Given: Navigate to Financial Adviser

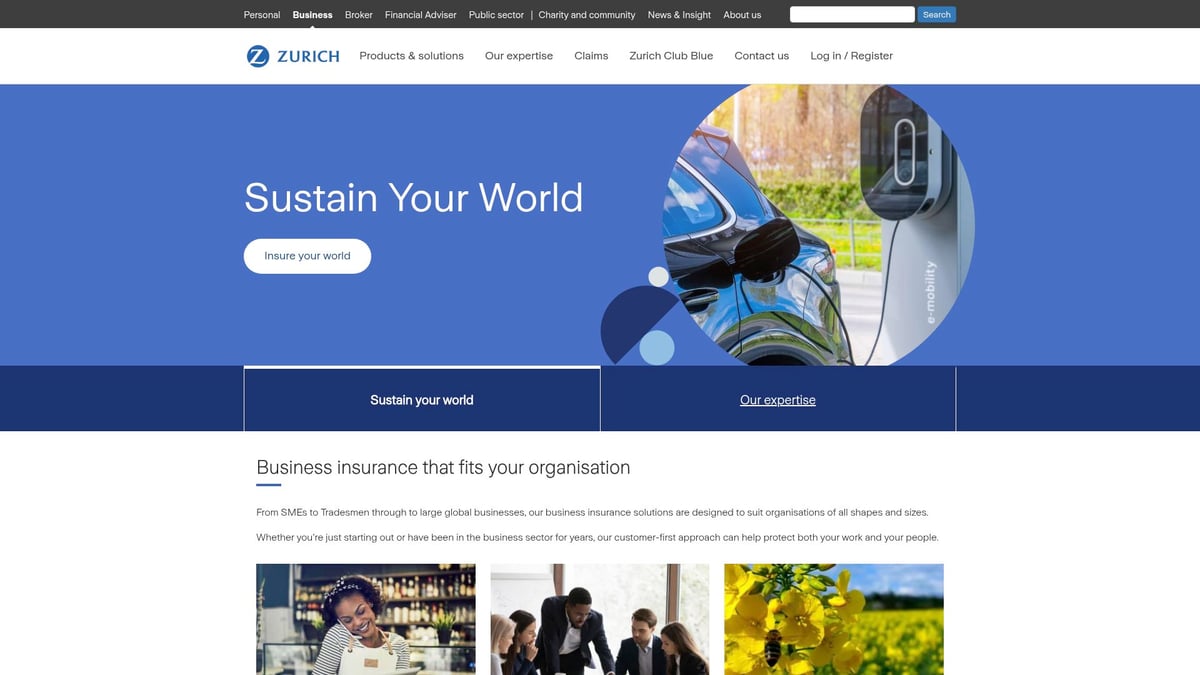Looking at the screenshot, I should coord(420,14).
